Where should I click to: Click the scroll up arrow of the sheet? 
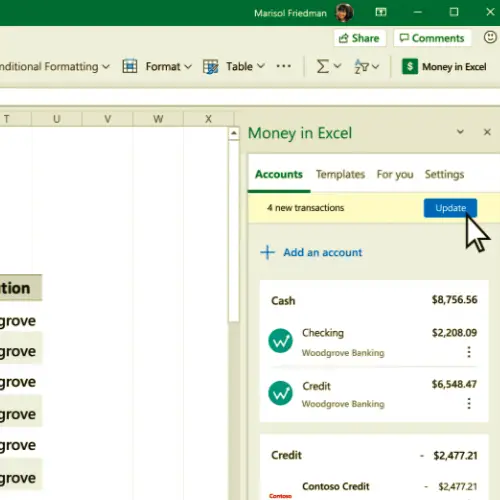234,134
